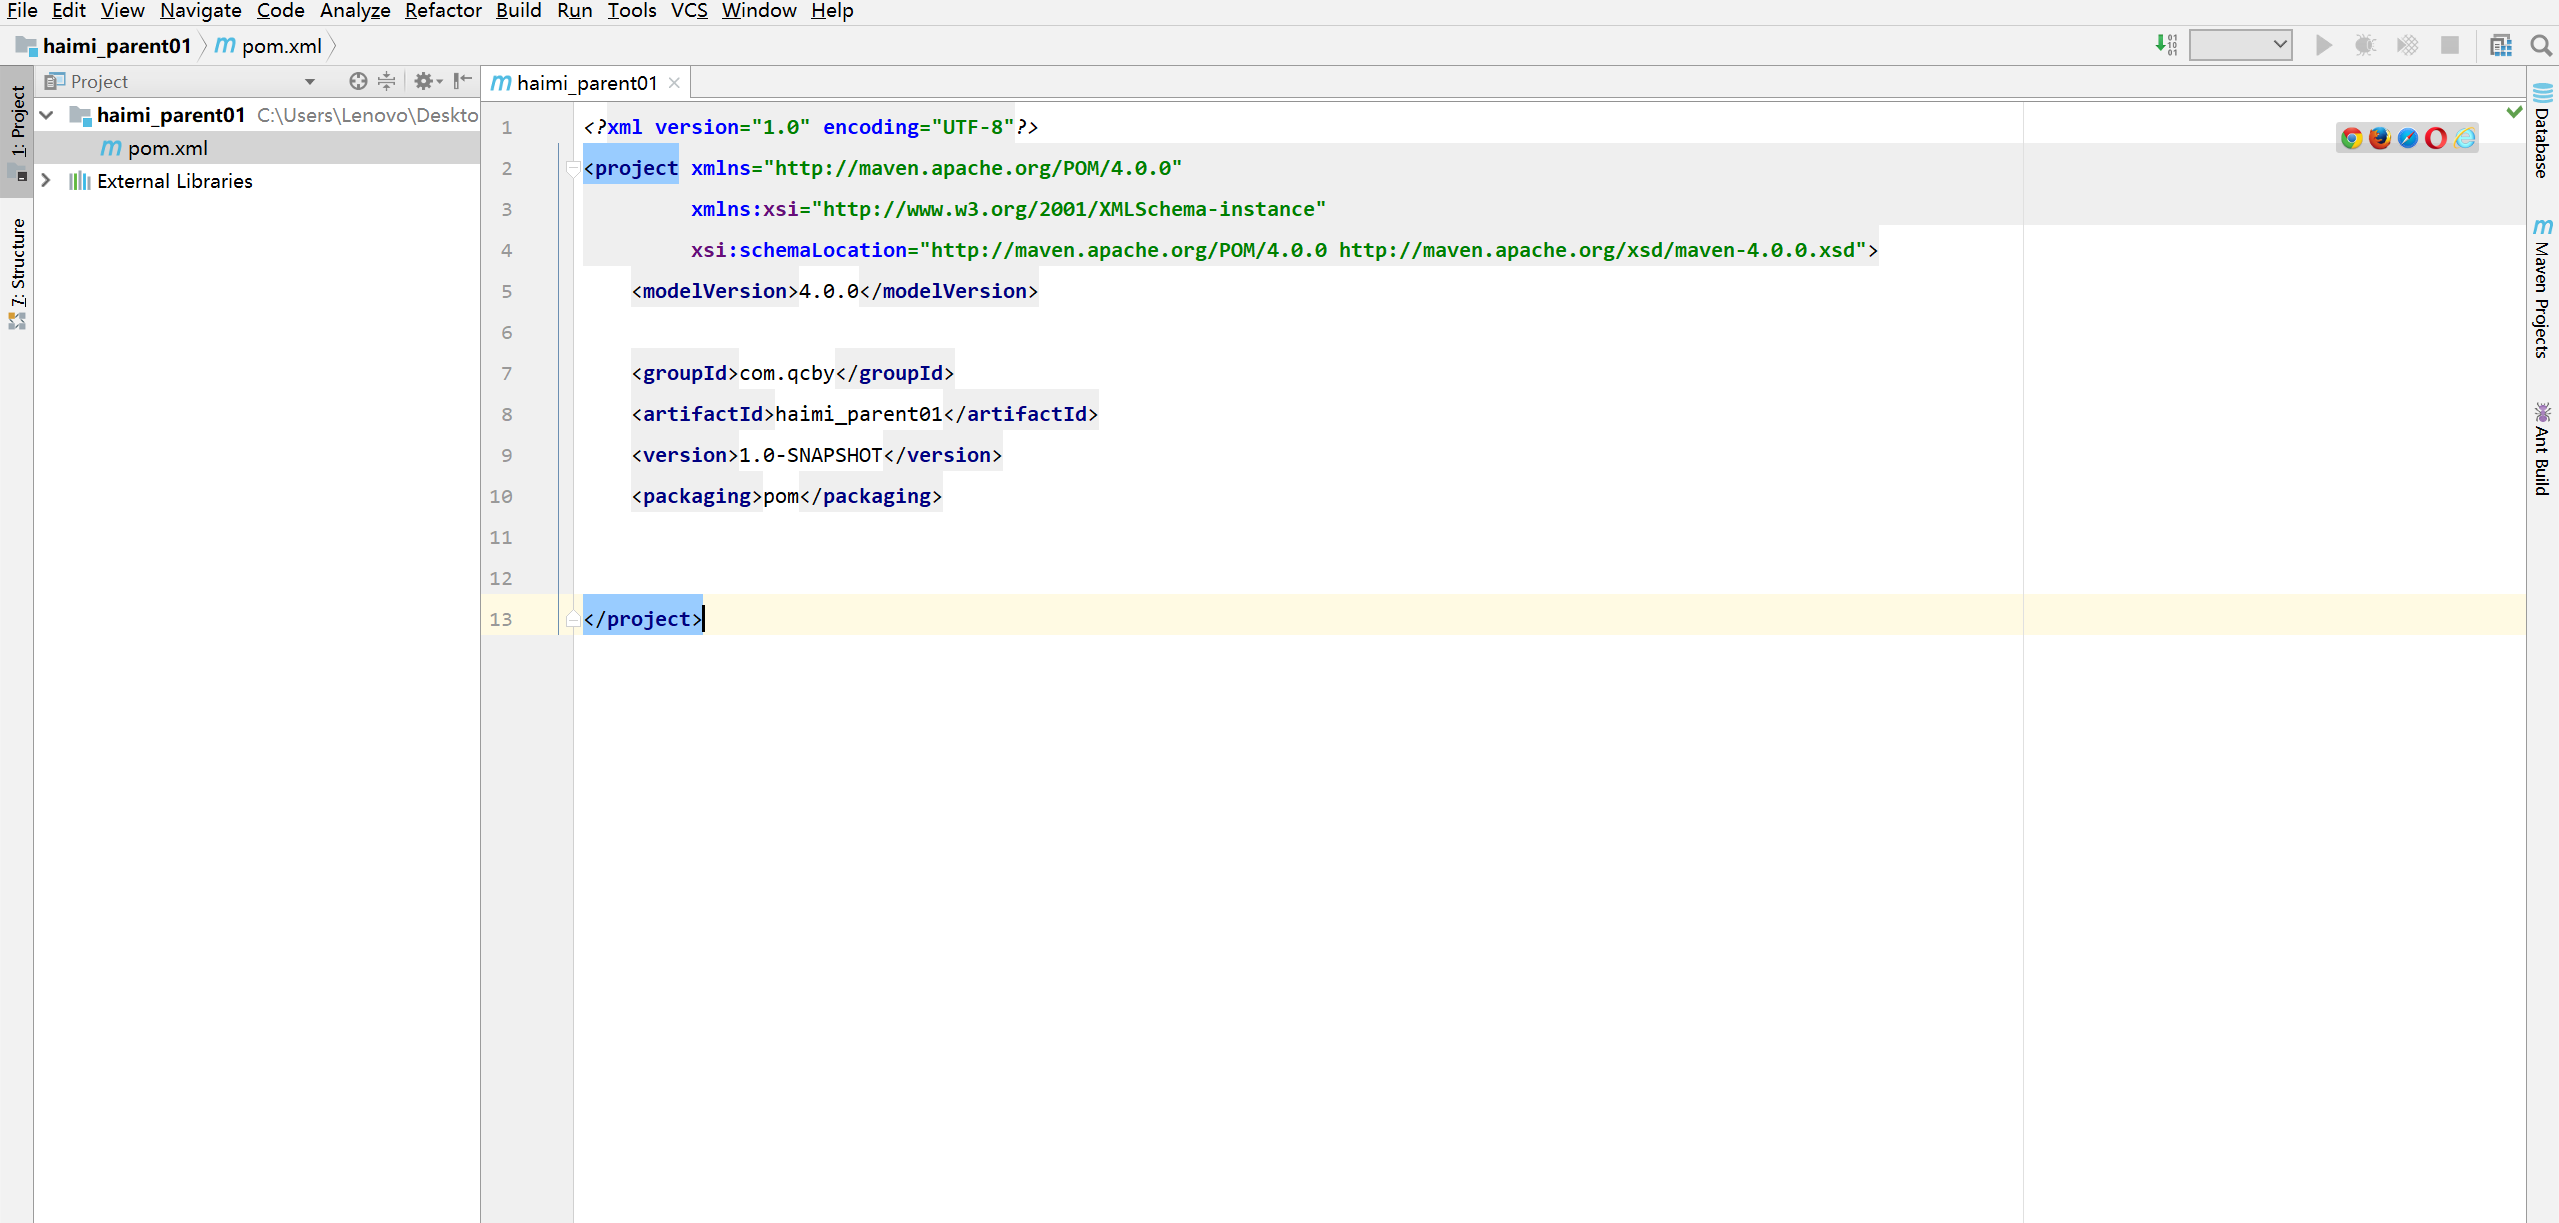Click the Collapse All icon in Project panel
This screenshot has width=2559, height=1223.
386,81
